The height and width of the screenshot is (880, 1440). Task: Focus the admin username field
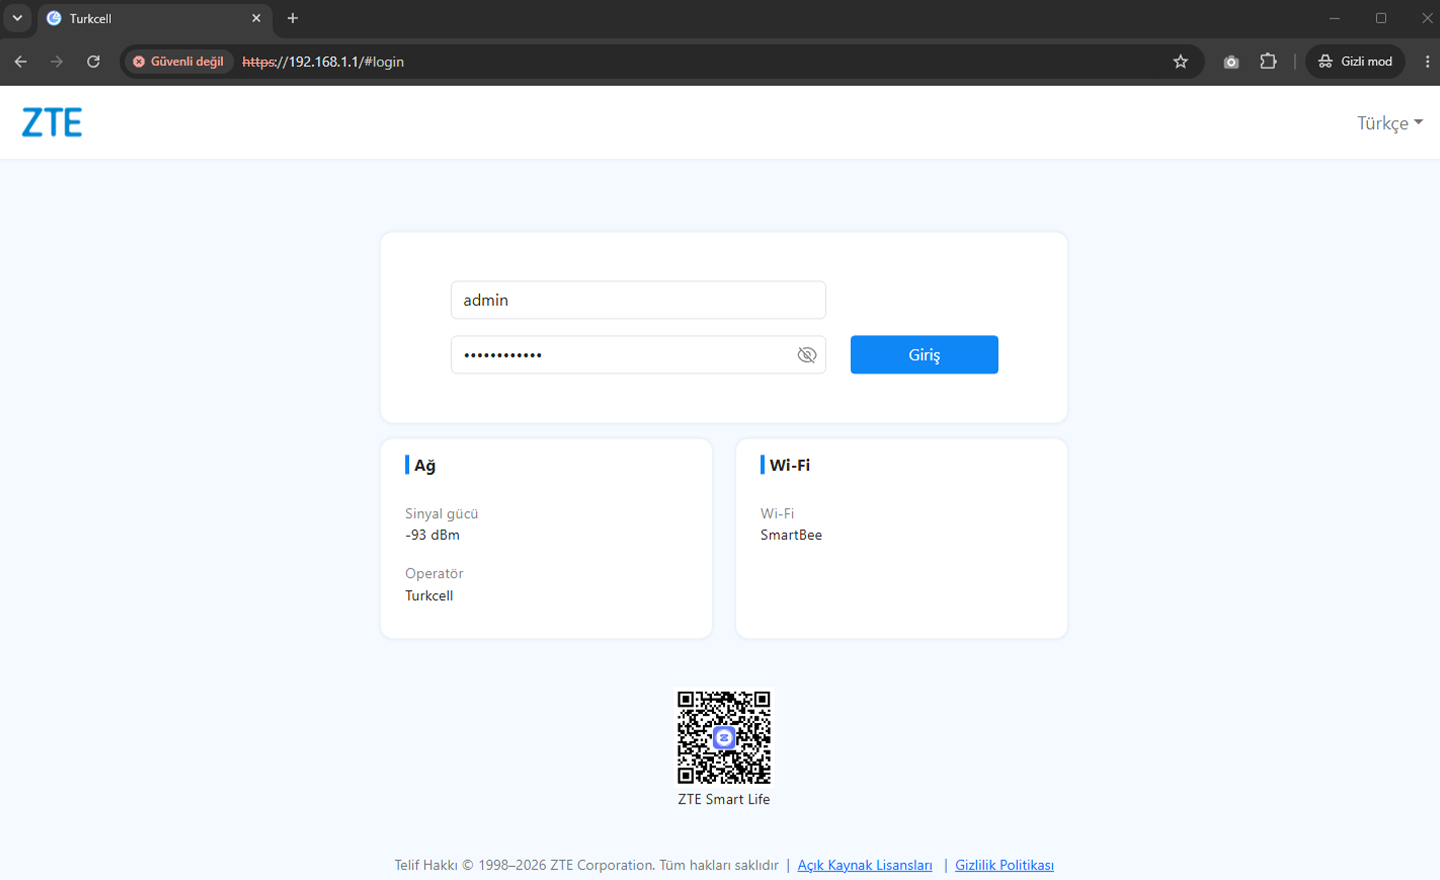tap(638, 300)
